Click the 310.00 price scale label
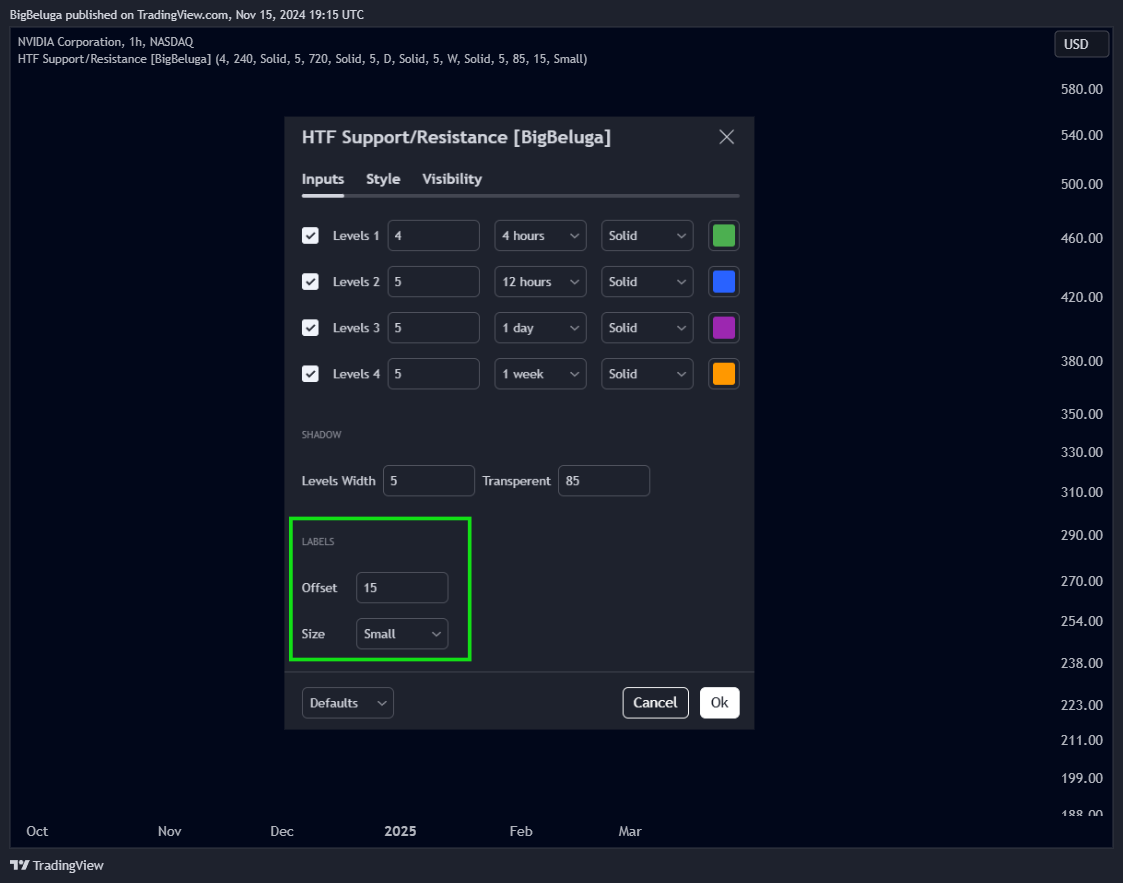 [x=1081, y=492]
